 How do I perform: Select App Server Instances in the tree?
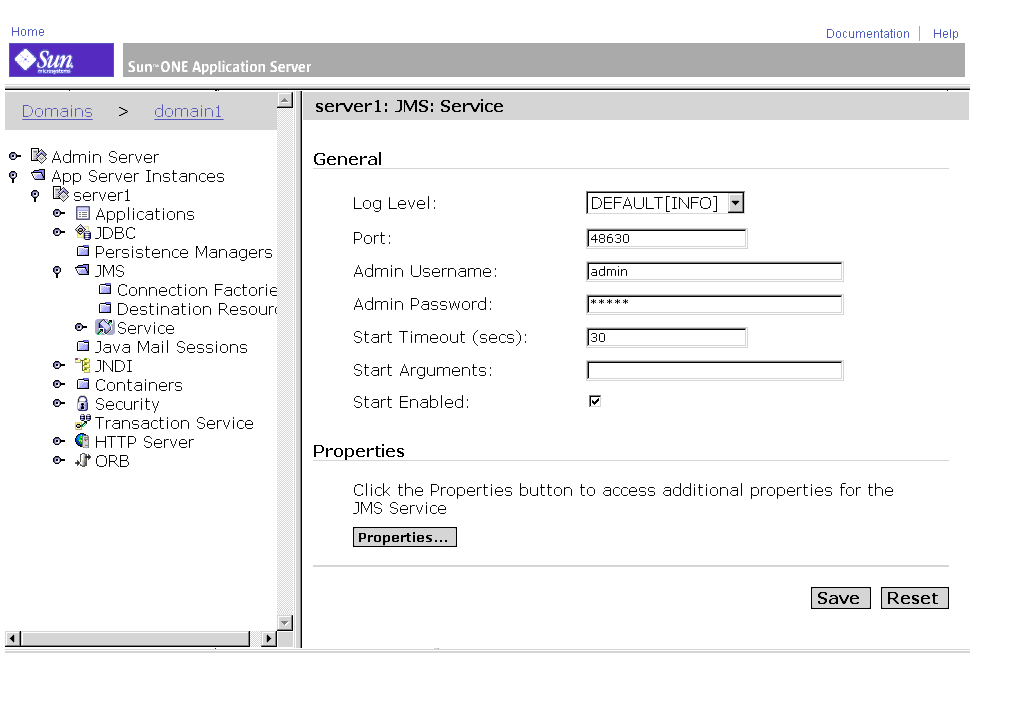click(x=138, y=176)
